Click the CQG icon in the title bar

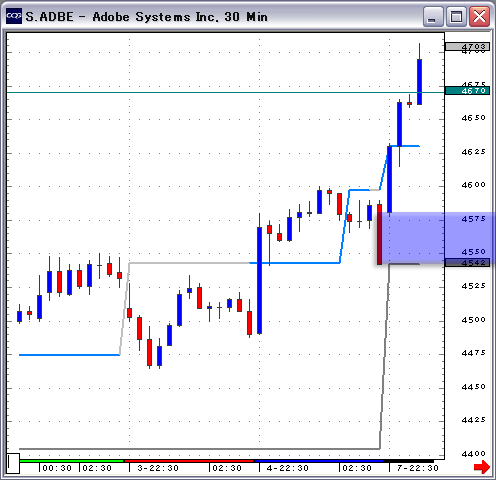14,16
